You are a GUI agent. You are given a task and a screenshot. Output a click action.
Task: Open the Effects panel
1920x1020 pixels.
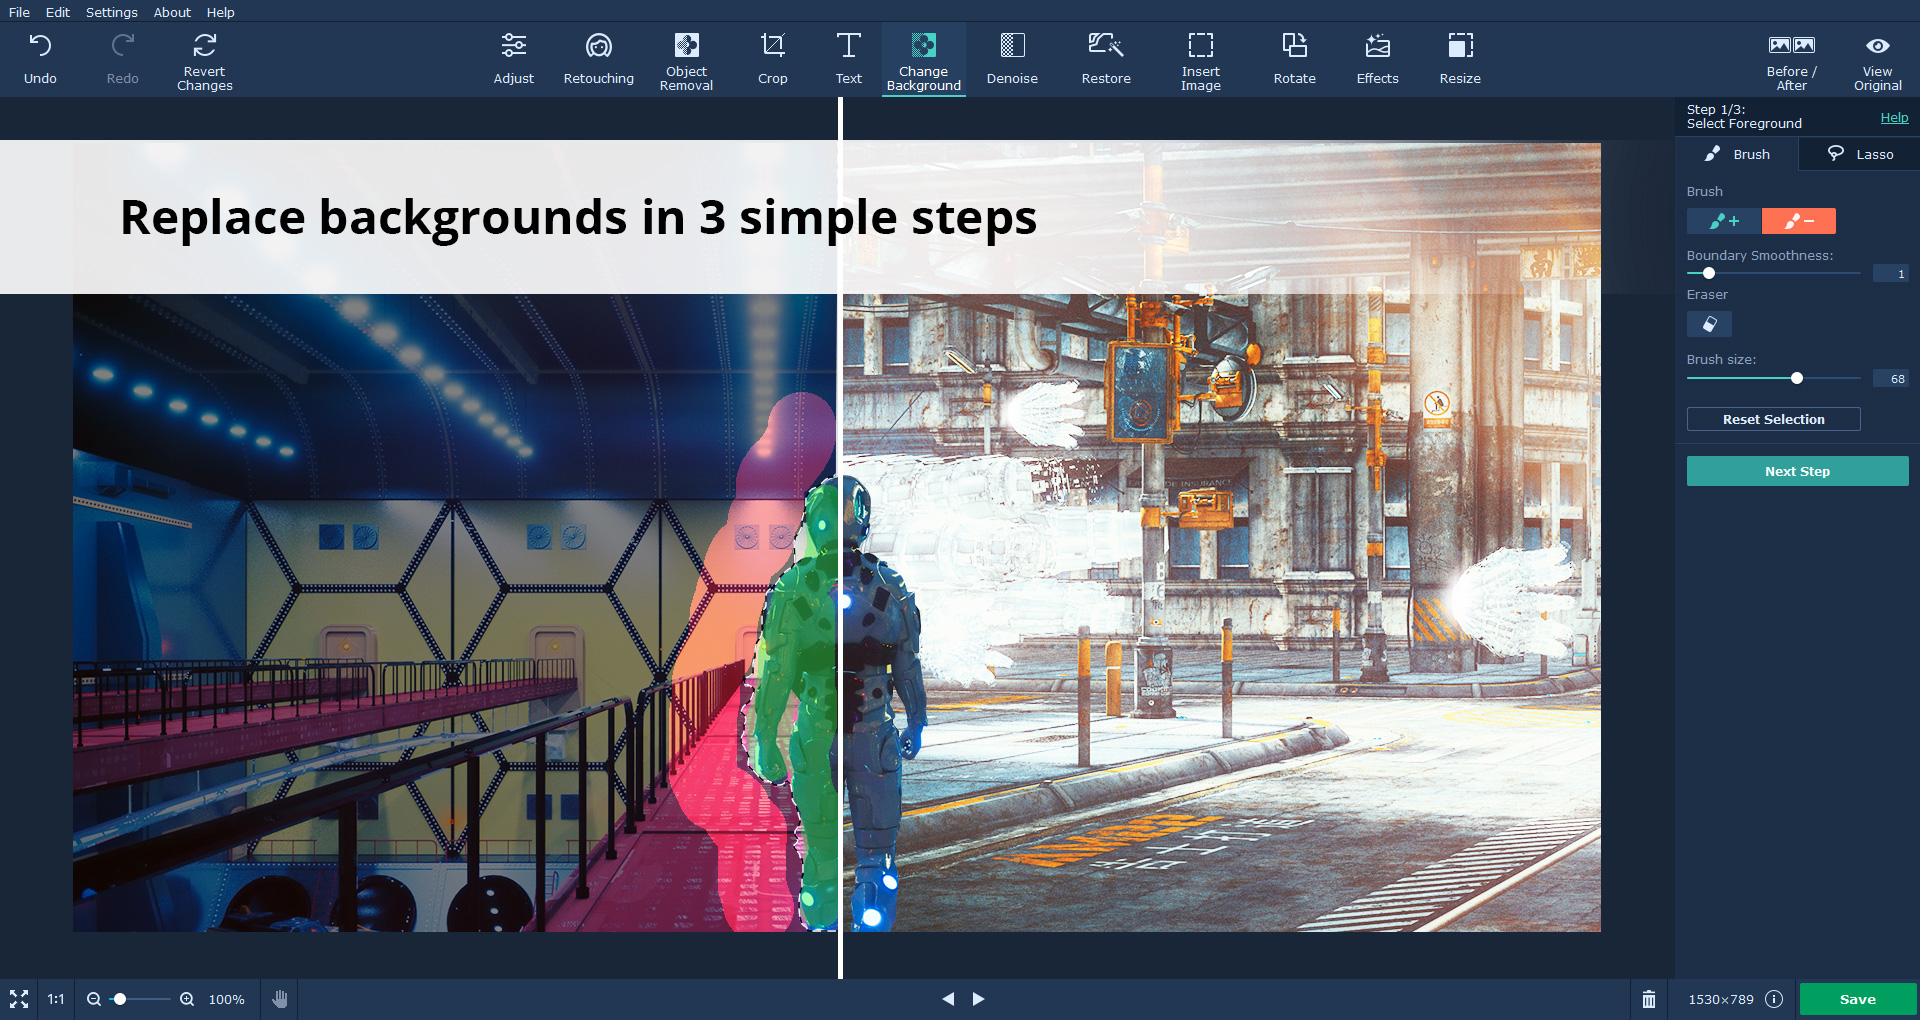point(1377,60)
